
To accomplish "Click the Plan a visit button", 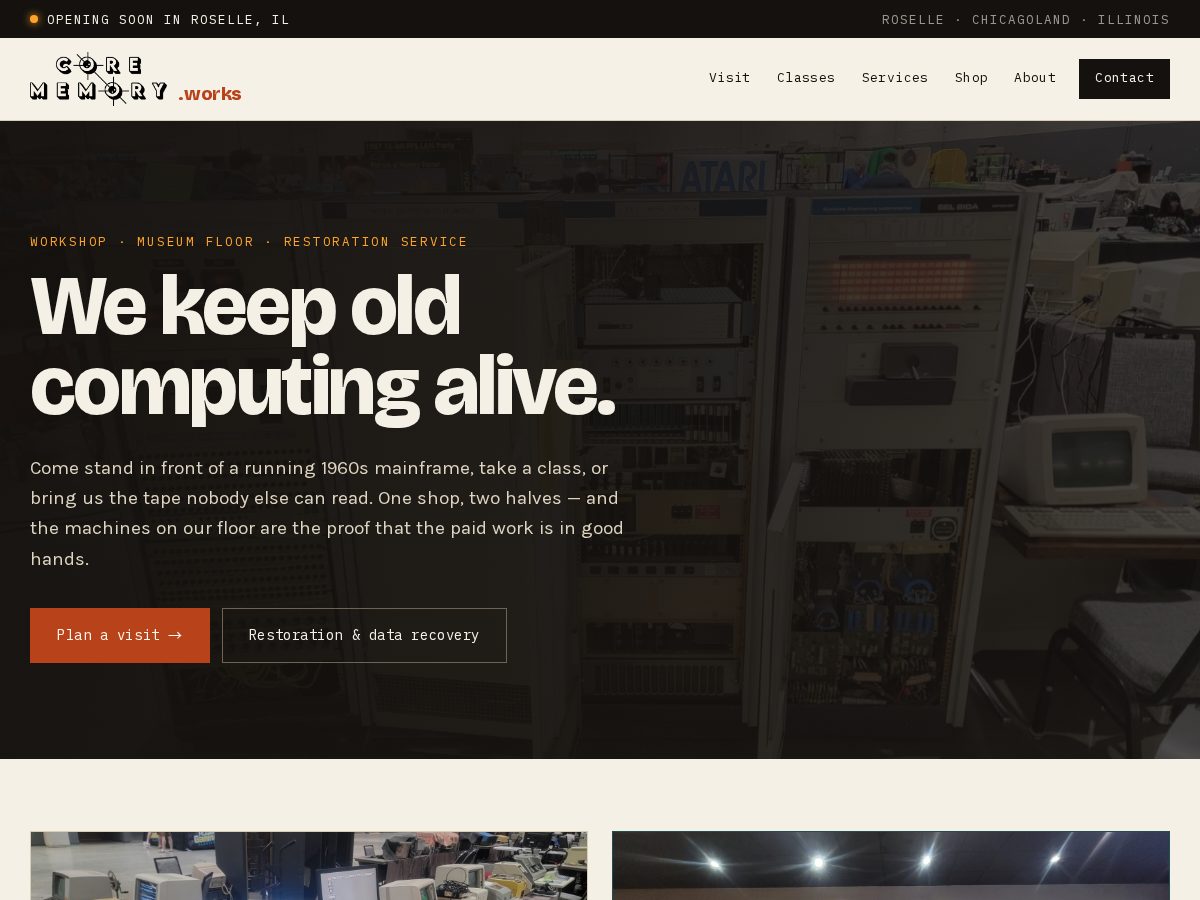I will [x=120, y=635].
